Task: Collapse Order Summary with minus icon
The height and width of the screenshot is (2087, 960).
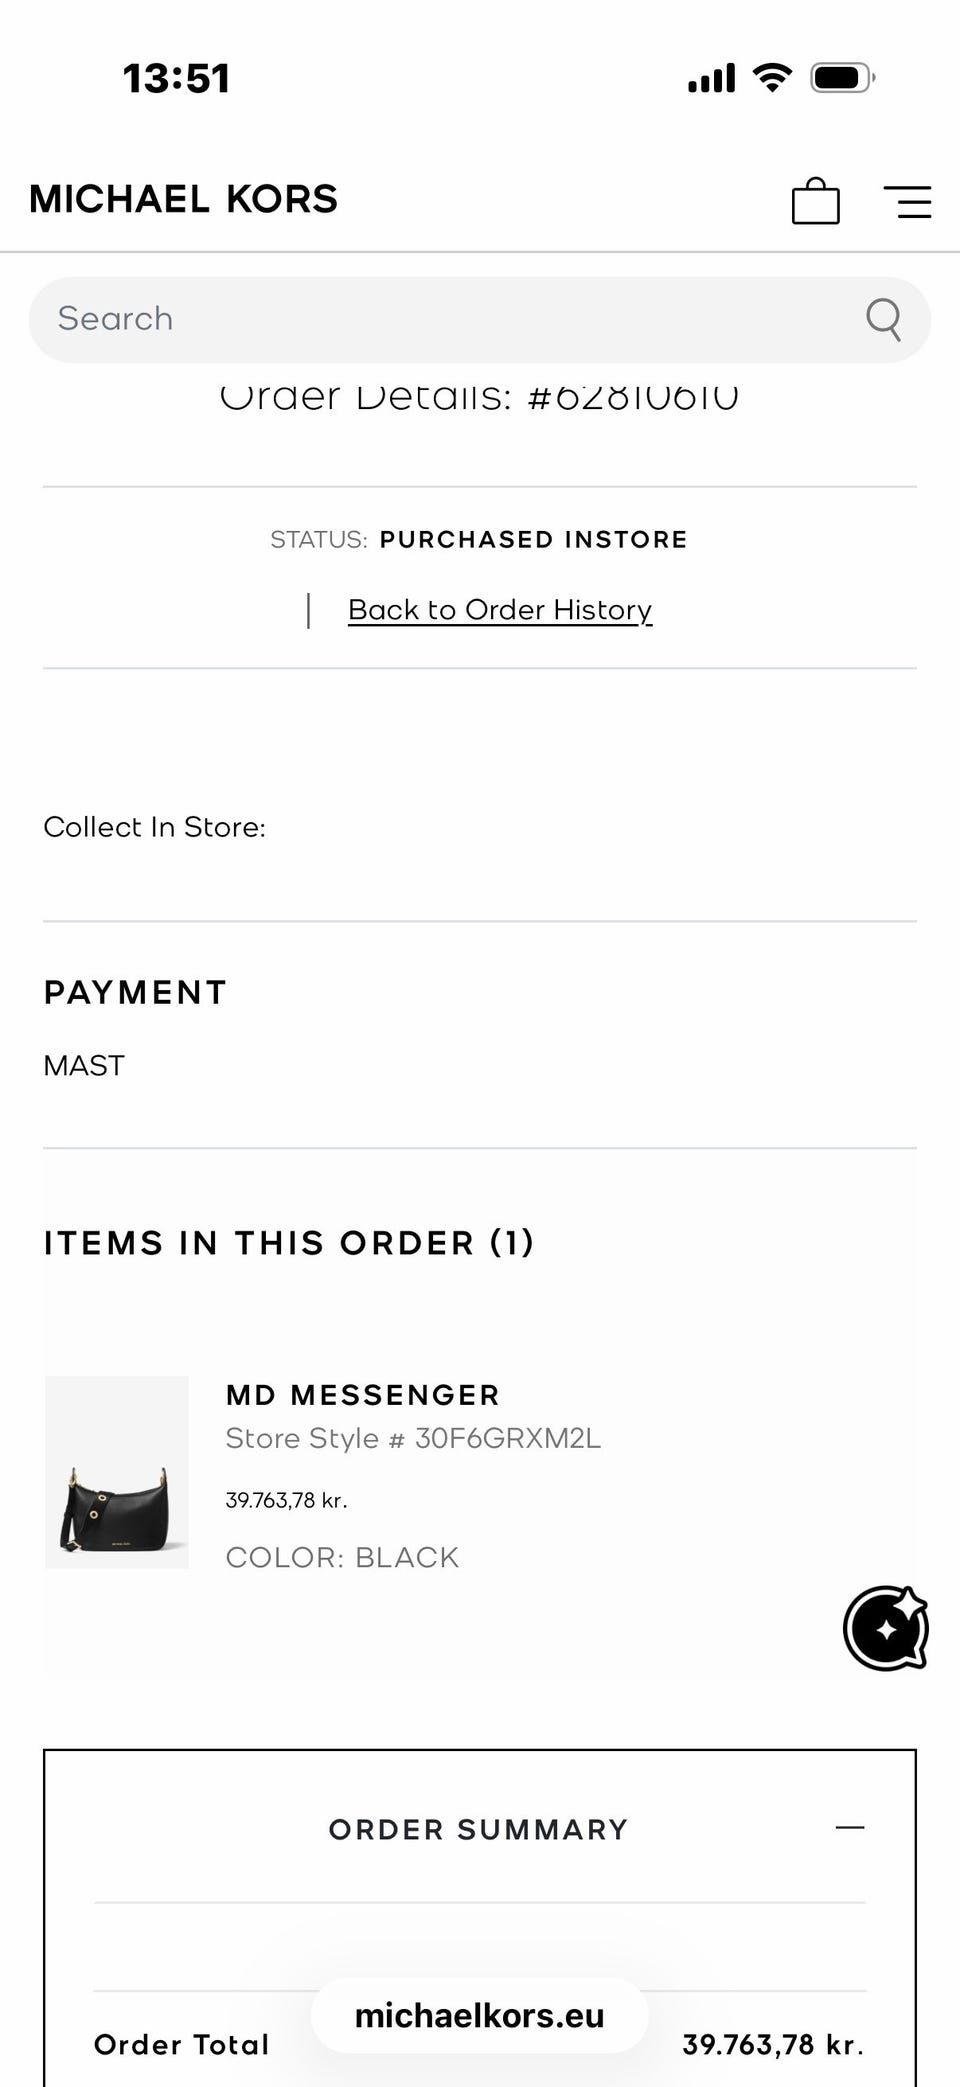Action: click(849, 1827)
